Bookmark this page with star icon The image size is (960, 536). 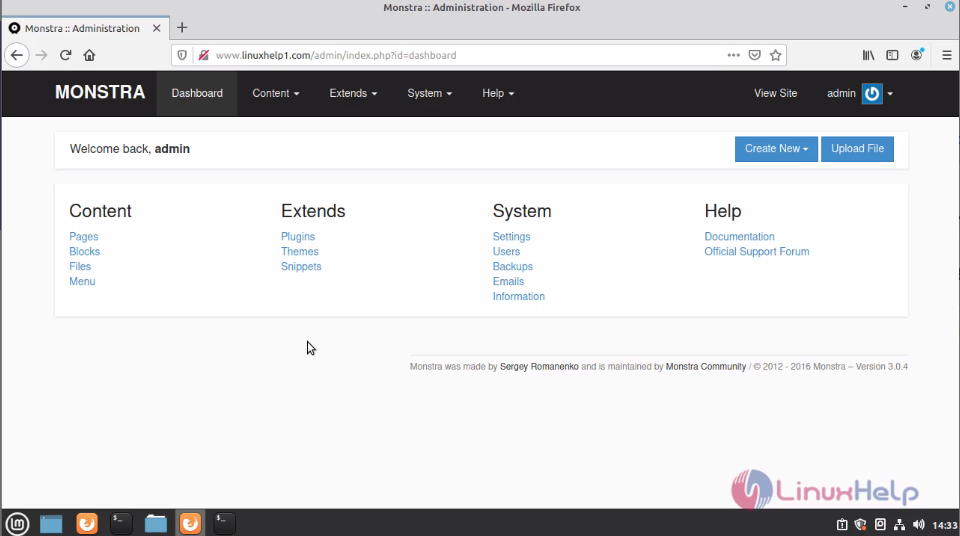click(x=776, y=55)
